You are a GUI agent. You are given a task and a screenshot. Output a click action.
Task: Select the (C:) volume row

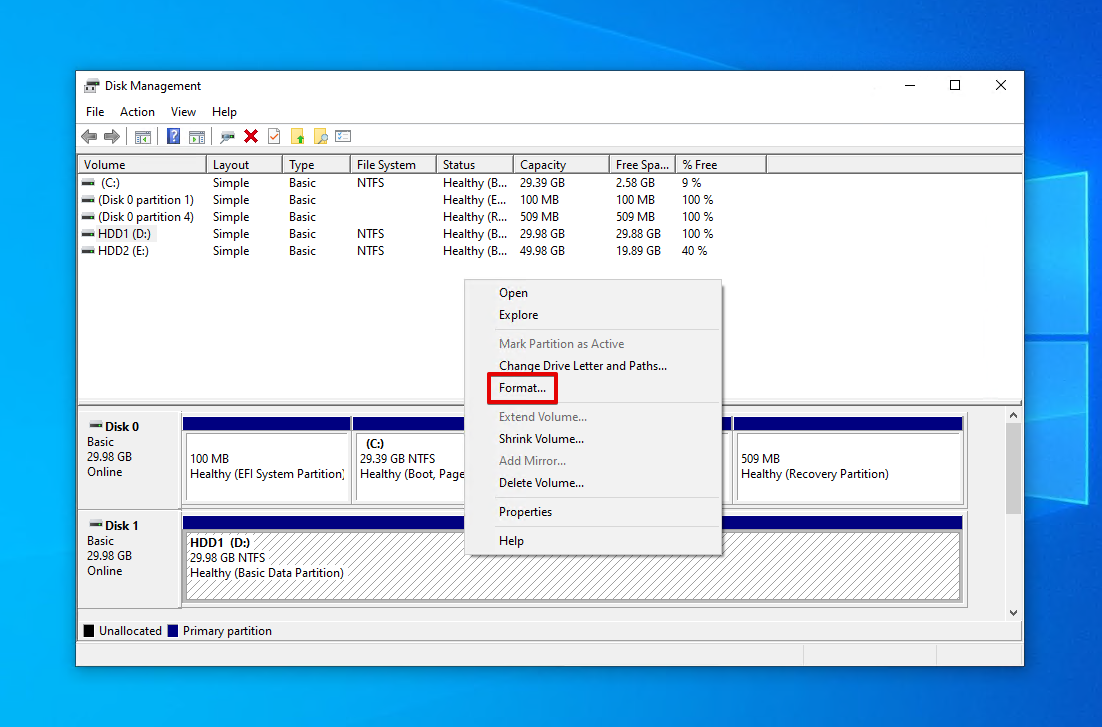[423, 183]
